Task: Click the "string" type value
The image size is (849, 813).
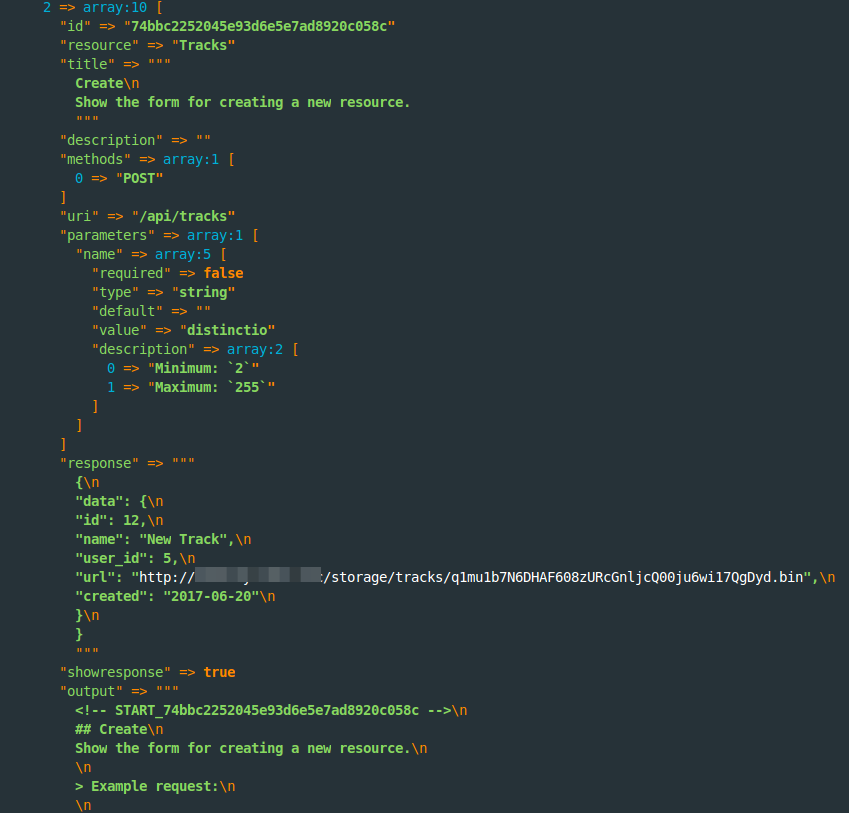Action: [x=203, y=292]
